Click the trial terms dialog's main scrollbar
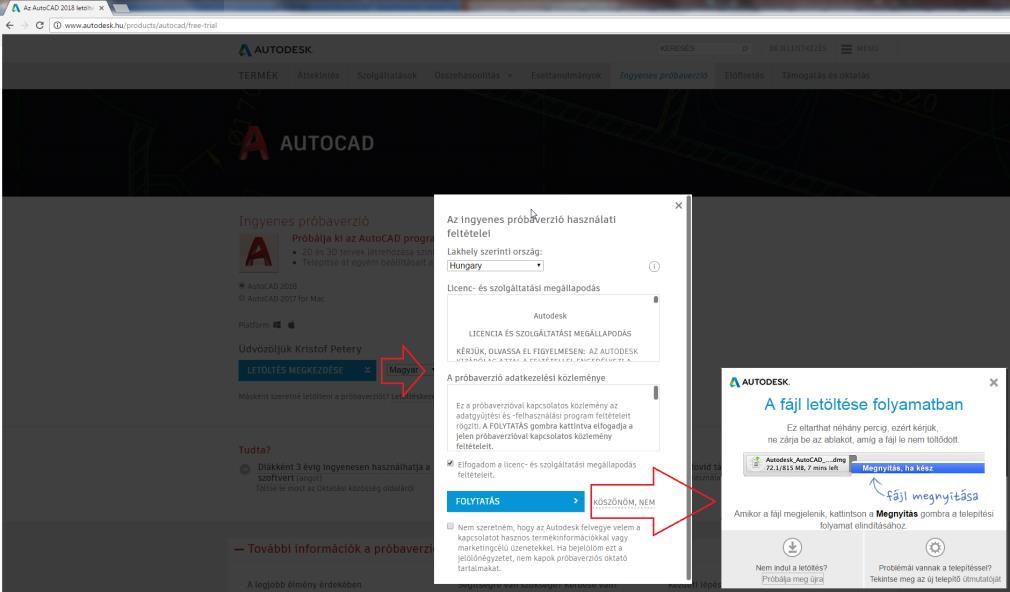1010x592 pixels. [x=689, y=388]
